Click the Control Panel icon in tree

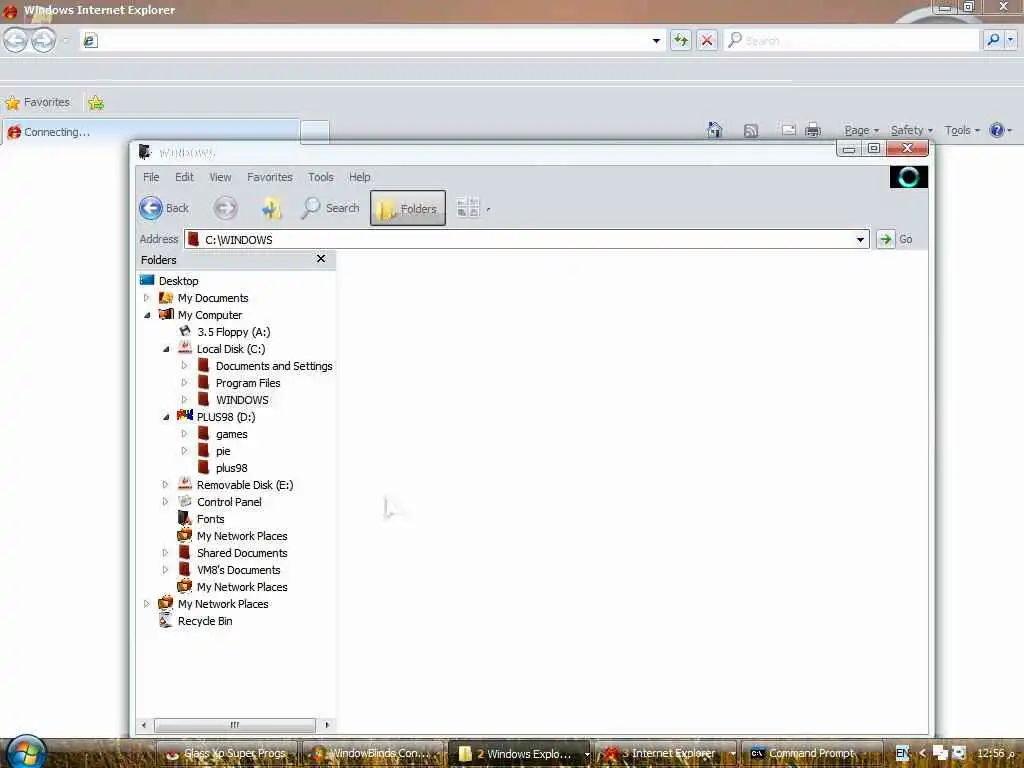(185, 502)
